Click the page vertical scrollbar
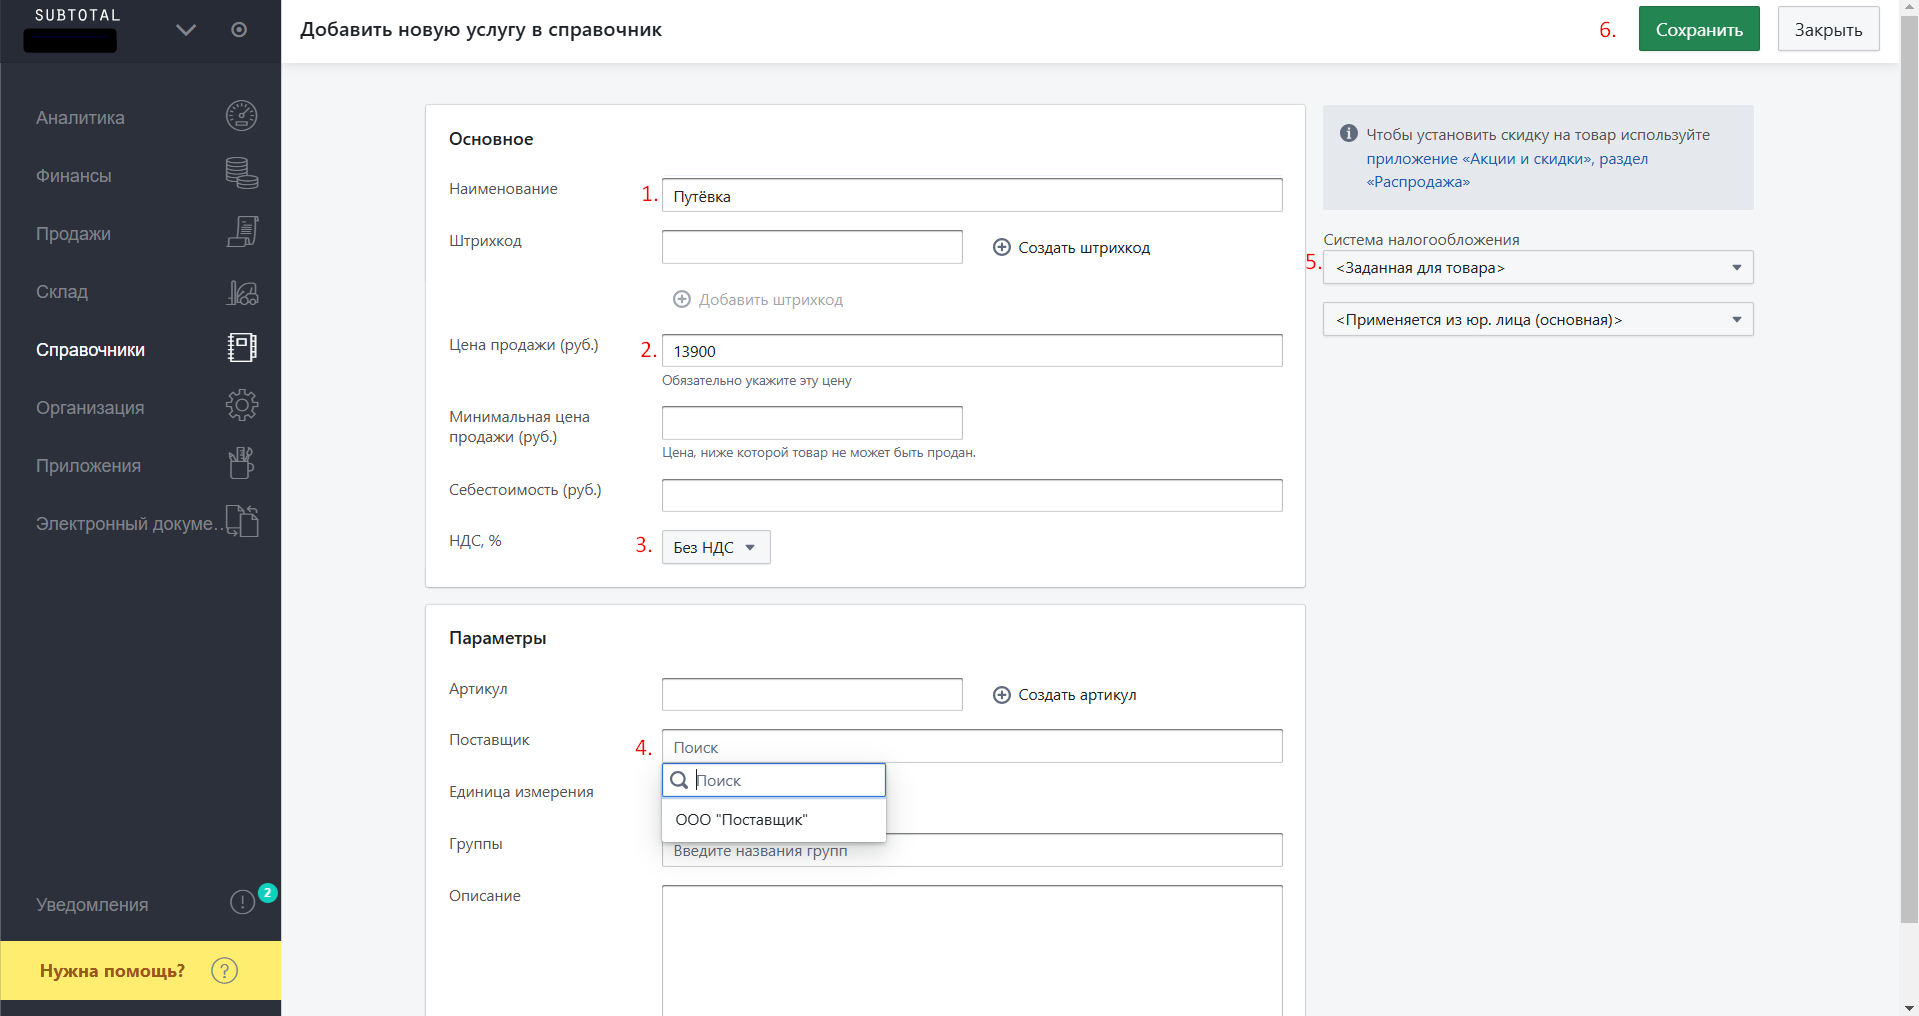 (1909, 470)
